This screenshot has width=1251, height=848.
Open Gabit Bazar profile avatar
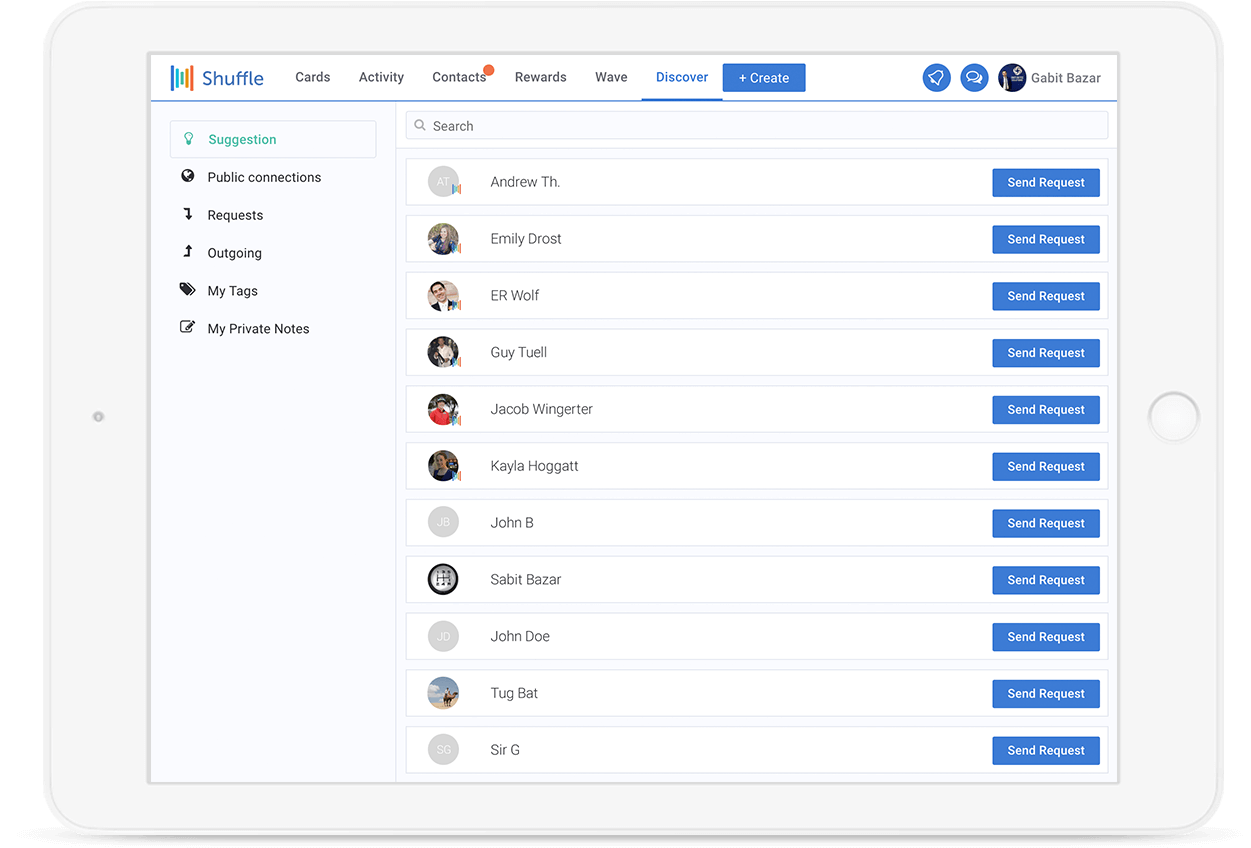[1012, 78]
